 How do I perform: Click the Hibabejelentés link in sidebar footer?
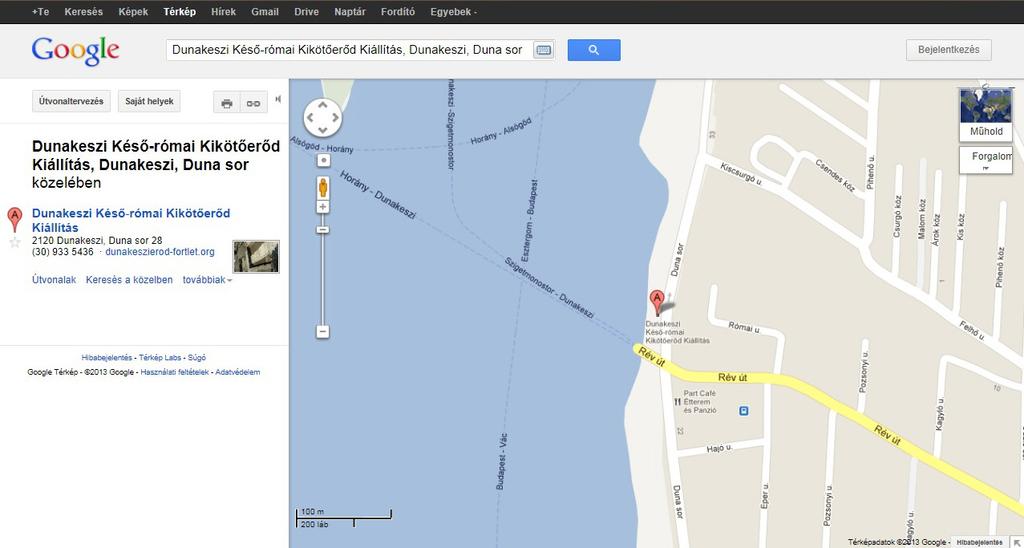point(106,358)
